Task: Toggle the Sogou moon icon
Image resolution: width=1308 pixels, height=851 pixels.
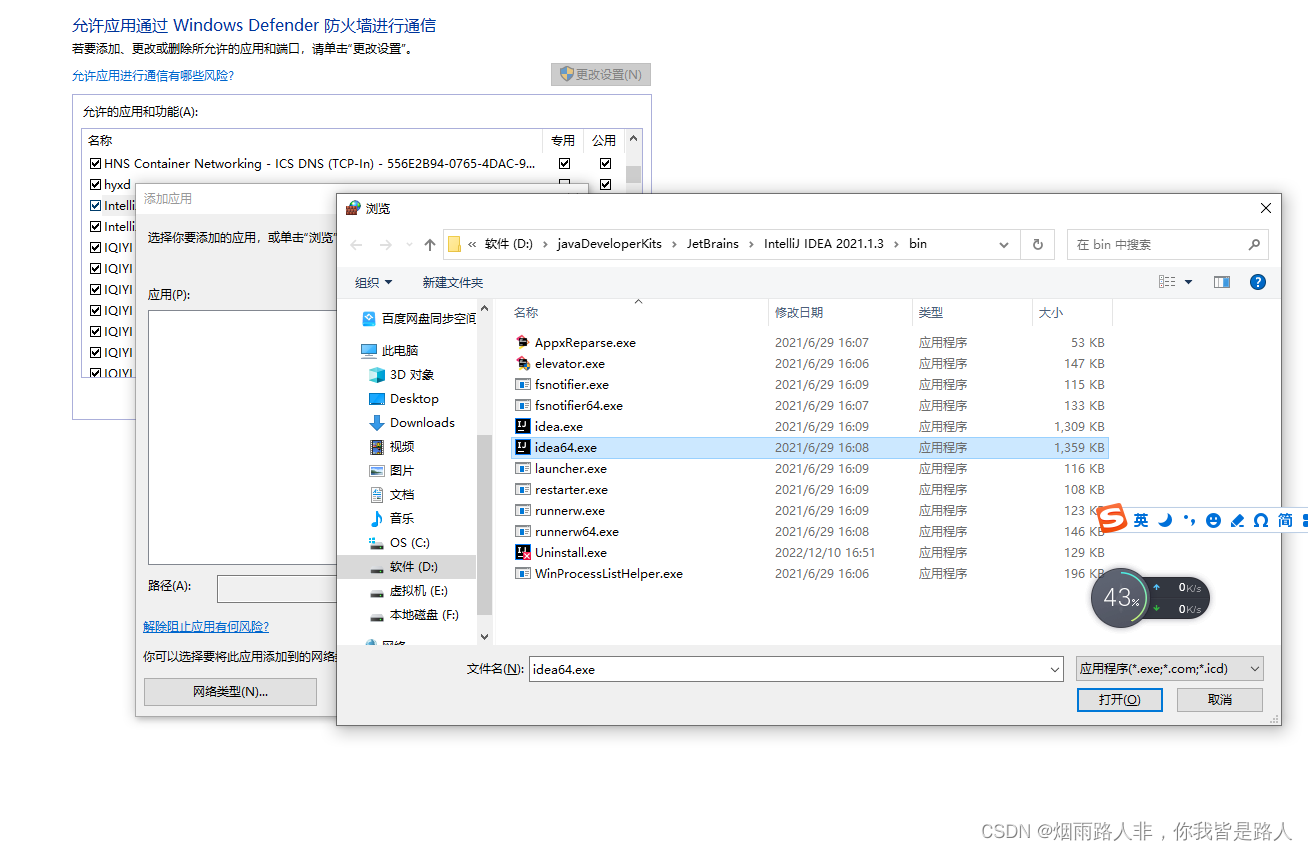Action: point(1165,520)
